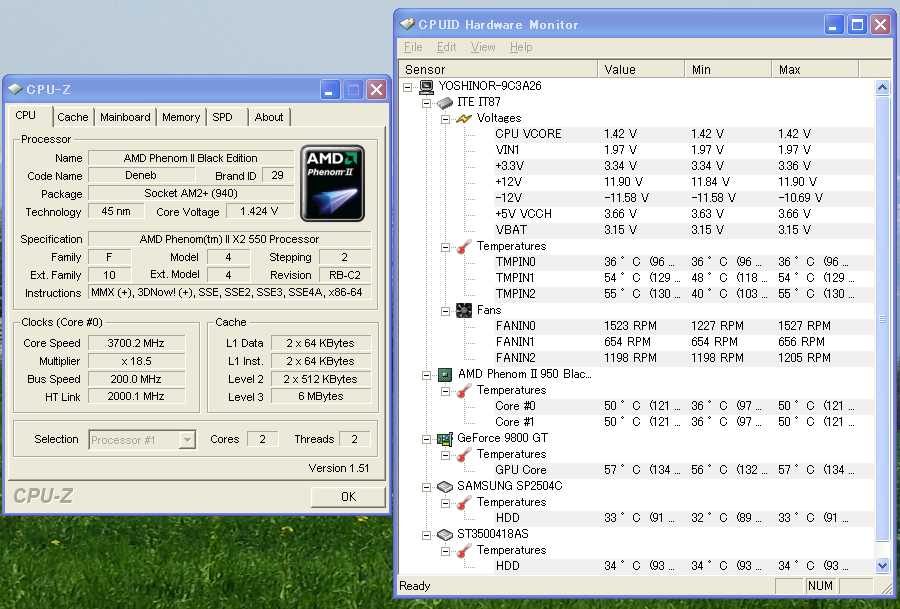The image size is (900, 609).
Task: Select the GPU Core temperature row
Action: point(683,470)
